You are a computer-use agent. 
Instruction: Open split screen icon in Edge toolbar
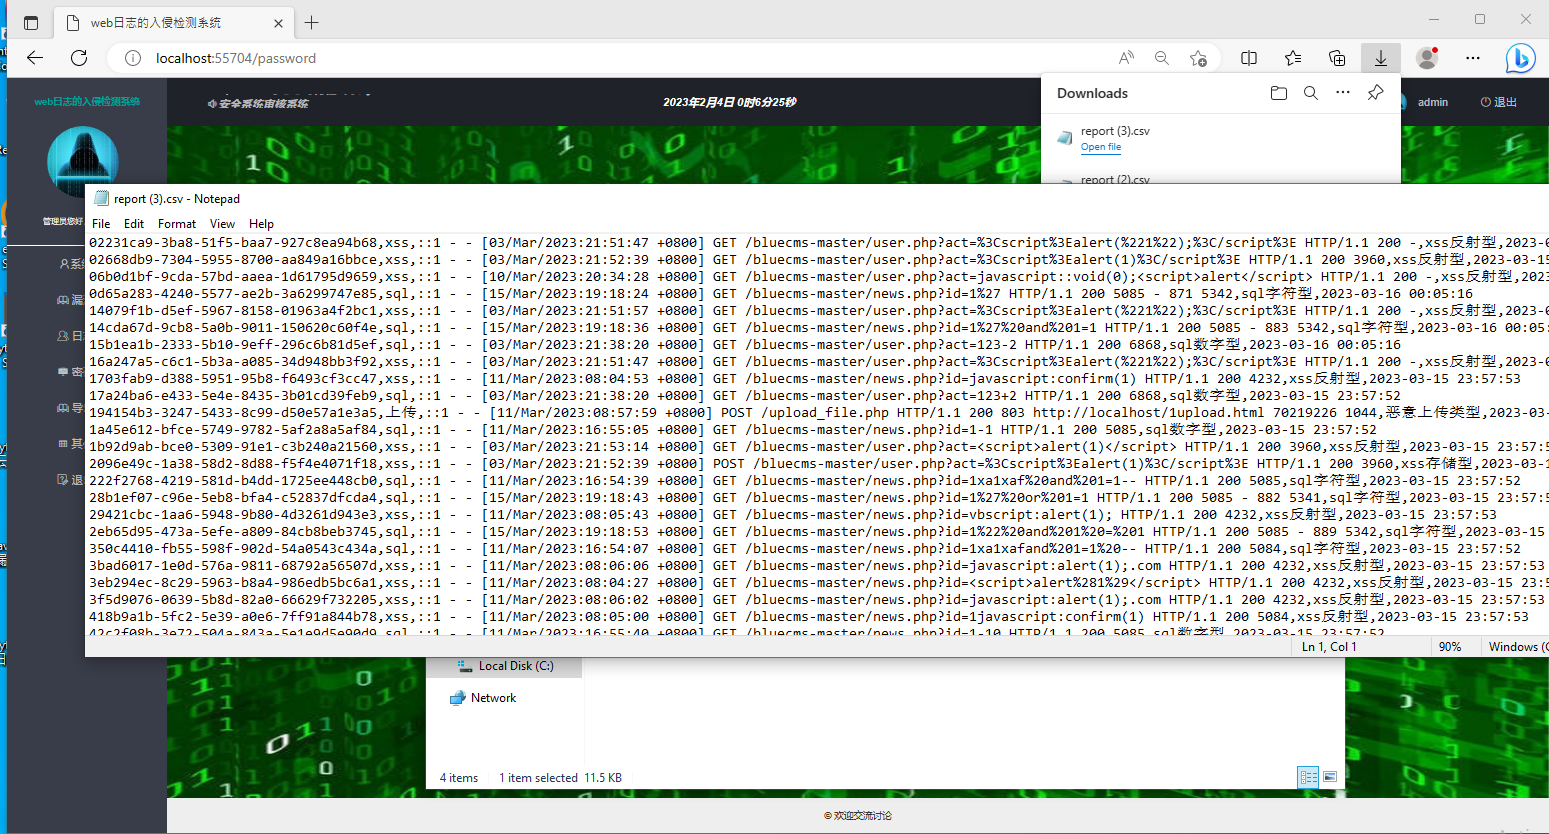point(1249,58)
